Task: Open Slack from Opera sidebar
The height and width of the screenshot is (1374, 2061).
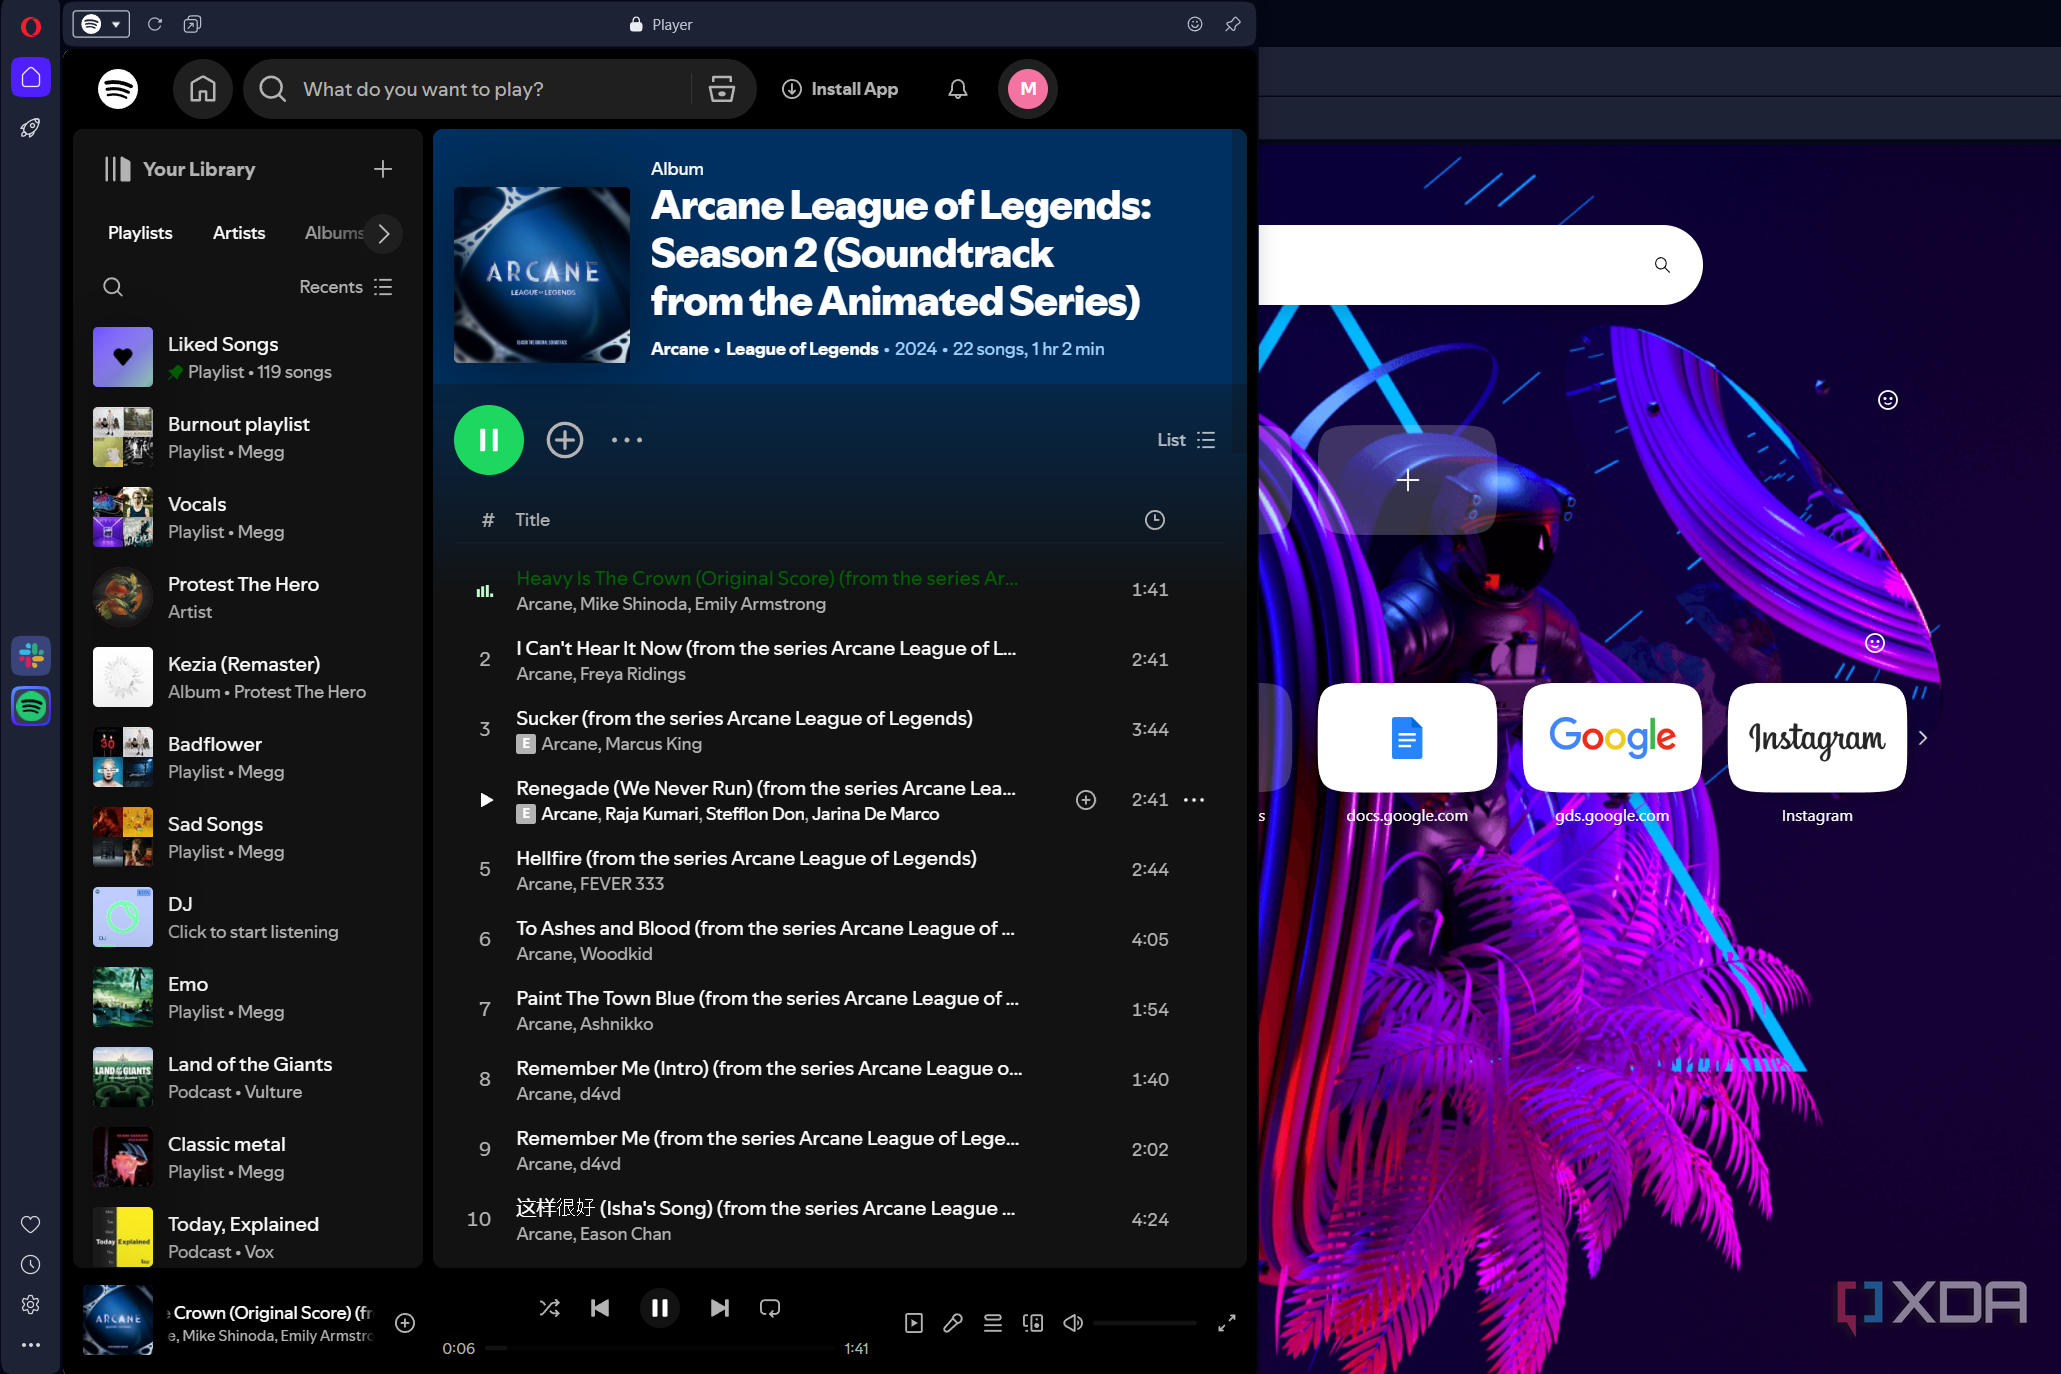Action: 31,656
